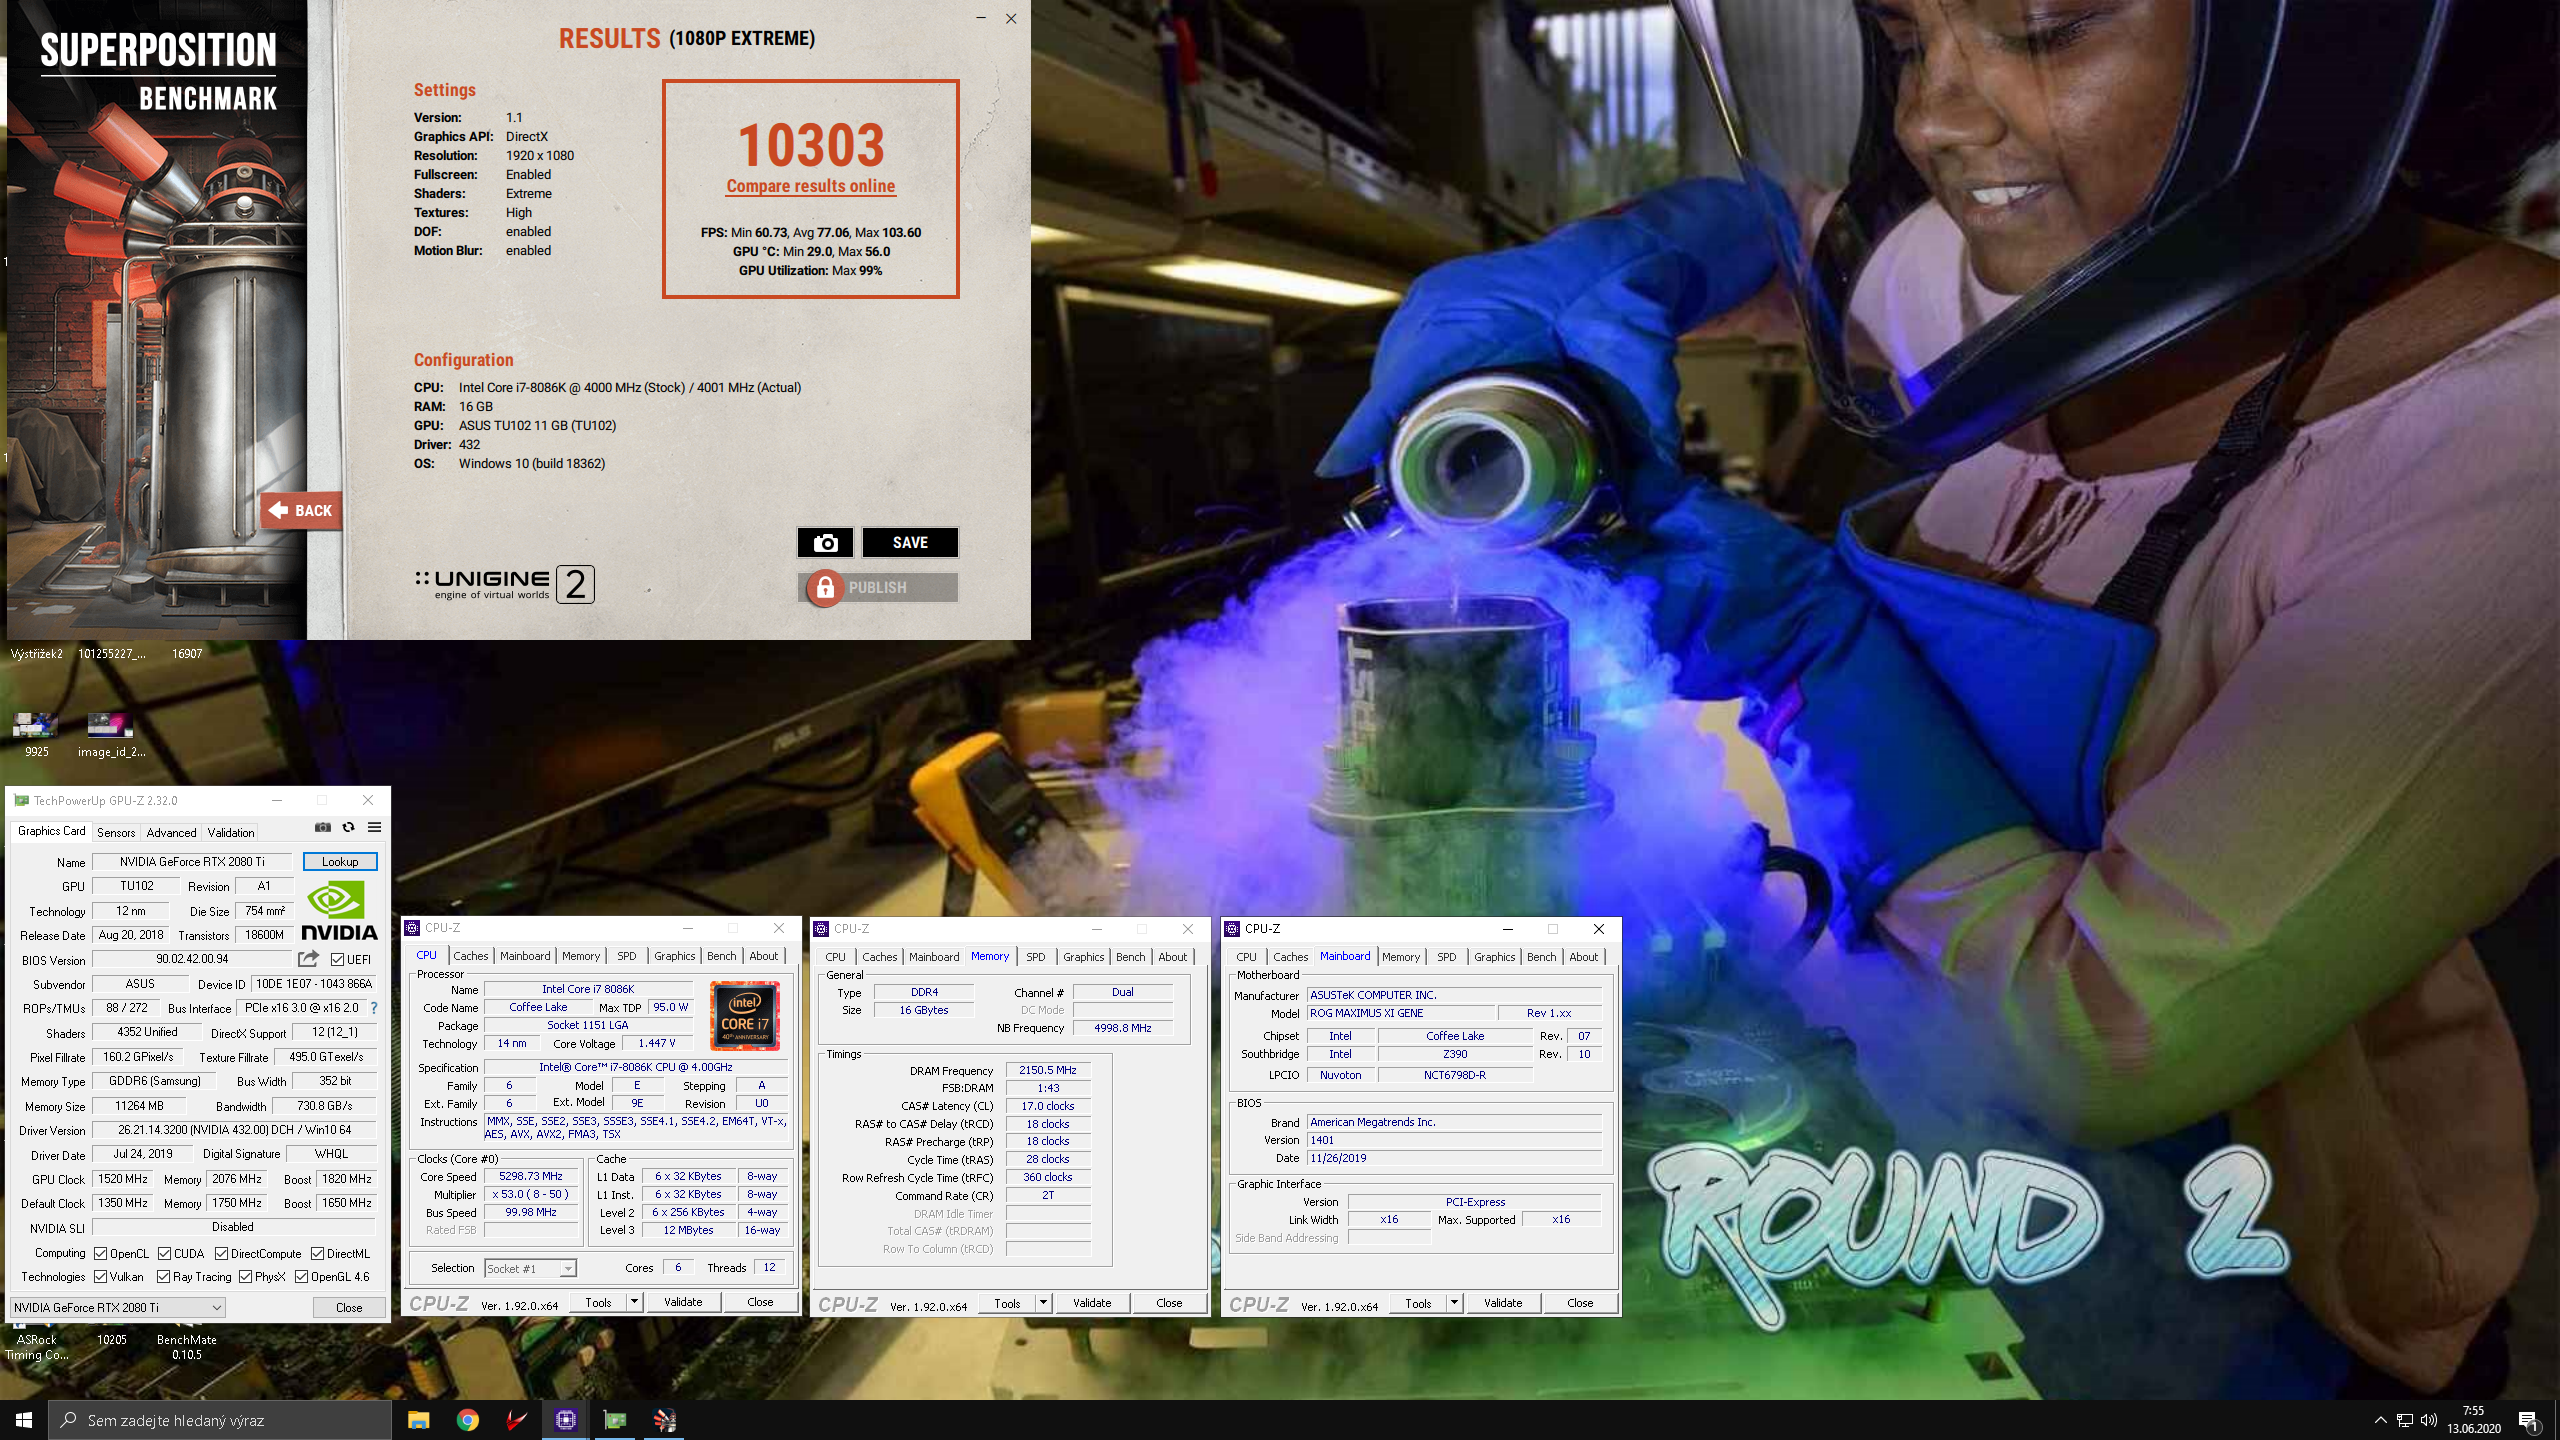
Task: Open File Explorer from taskbar
Action: 418,1420
